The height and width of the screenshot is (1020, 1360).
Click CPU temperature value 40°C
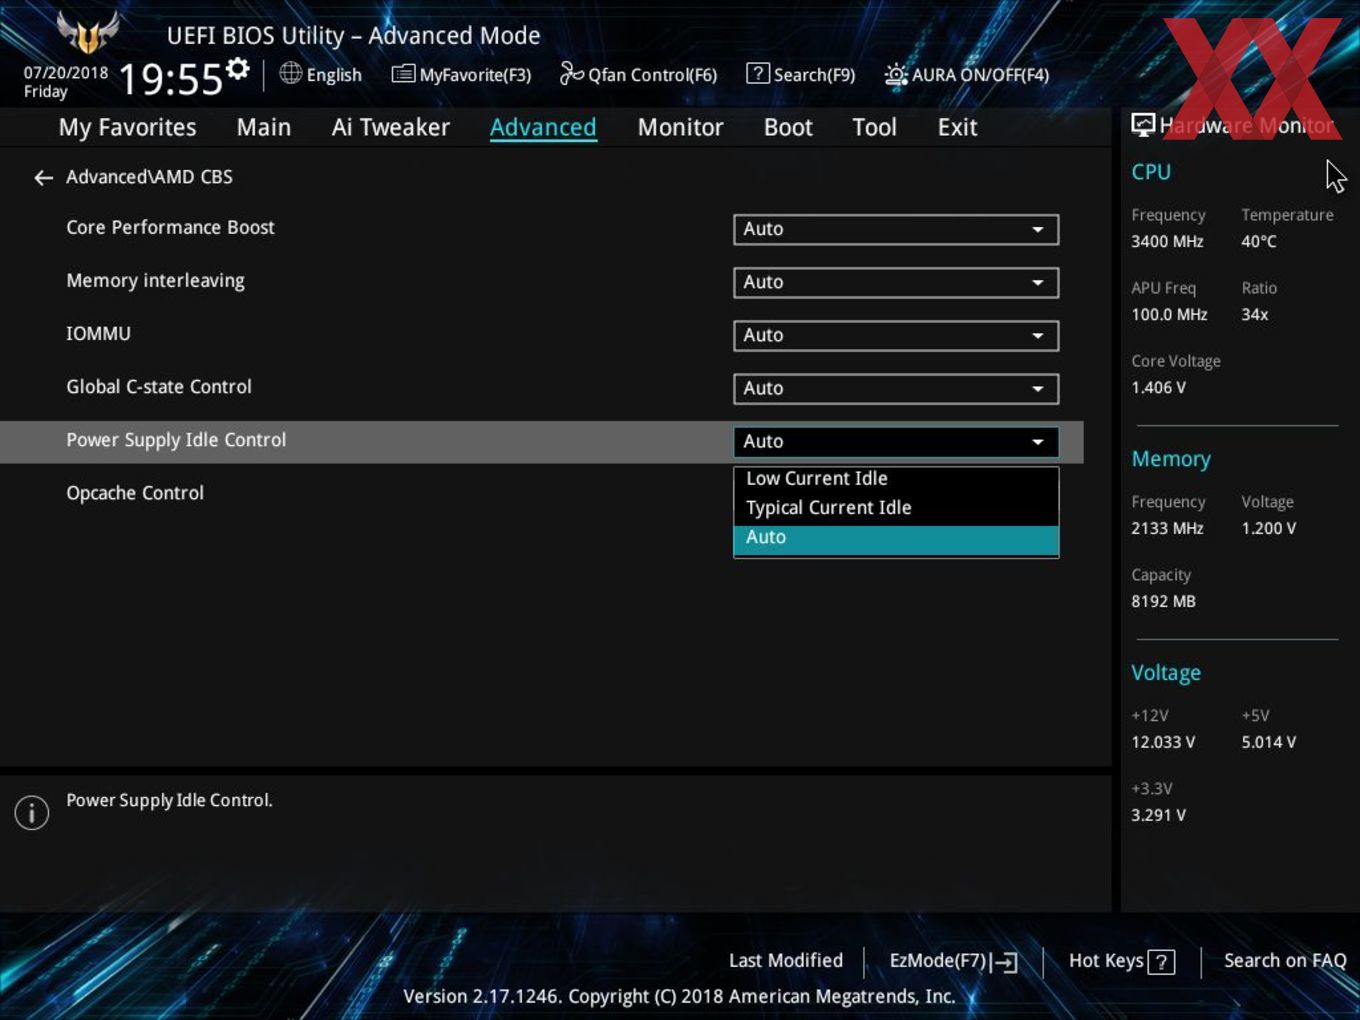[1258, 242]
